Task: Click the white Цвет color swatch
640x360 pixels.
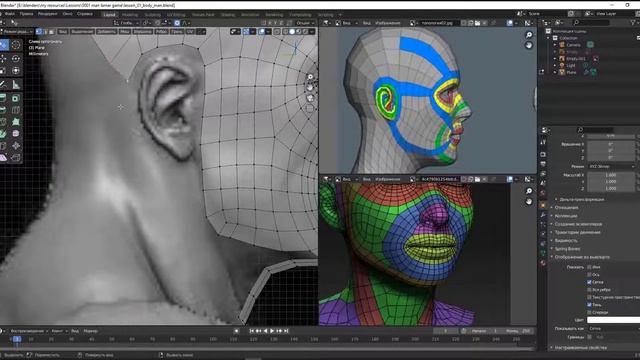Action: (x=613, y=320)
